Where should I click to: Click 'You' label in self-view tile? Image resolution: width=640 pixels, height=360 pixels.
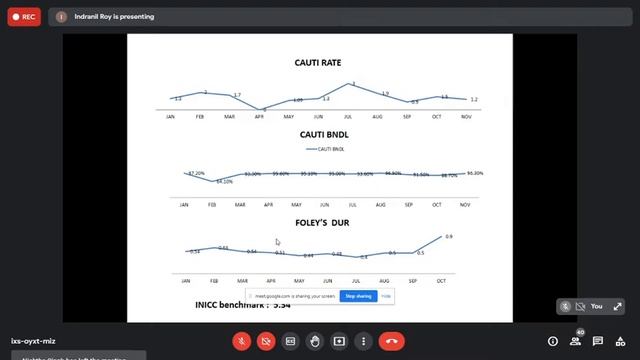point(597,306)
